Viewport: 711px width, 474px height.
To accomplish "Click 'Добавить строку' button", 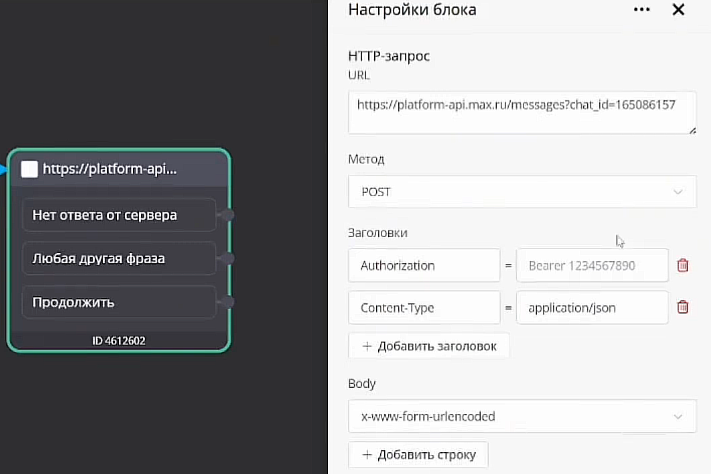I will pos(418,455).
